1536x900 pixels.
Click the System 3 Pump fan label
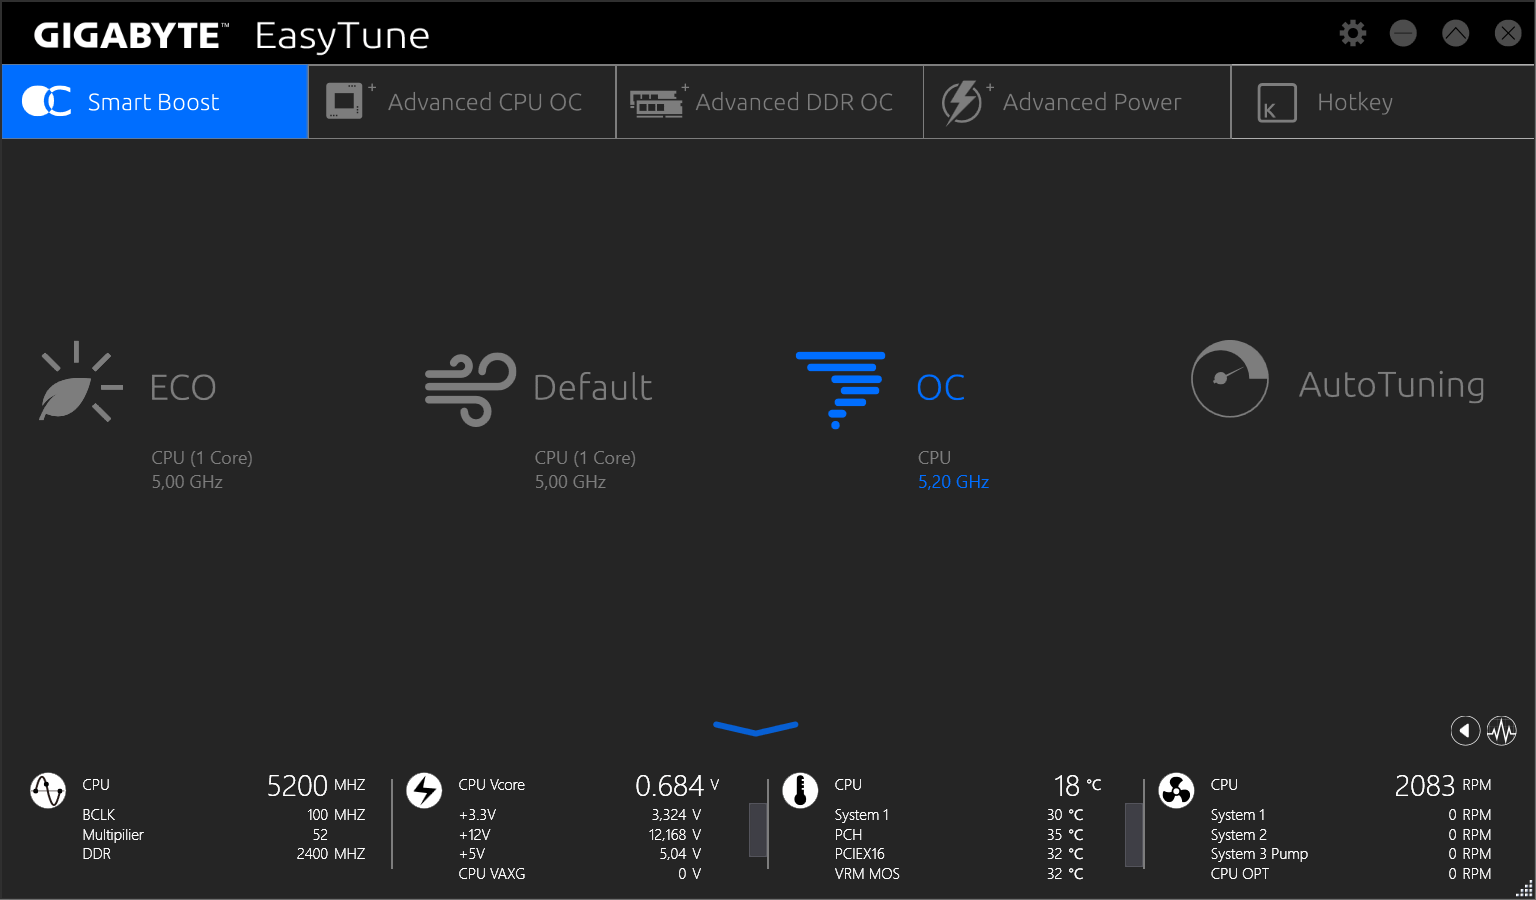click(1259, 854)
